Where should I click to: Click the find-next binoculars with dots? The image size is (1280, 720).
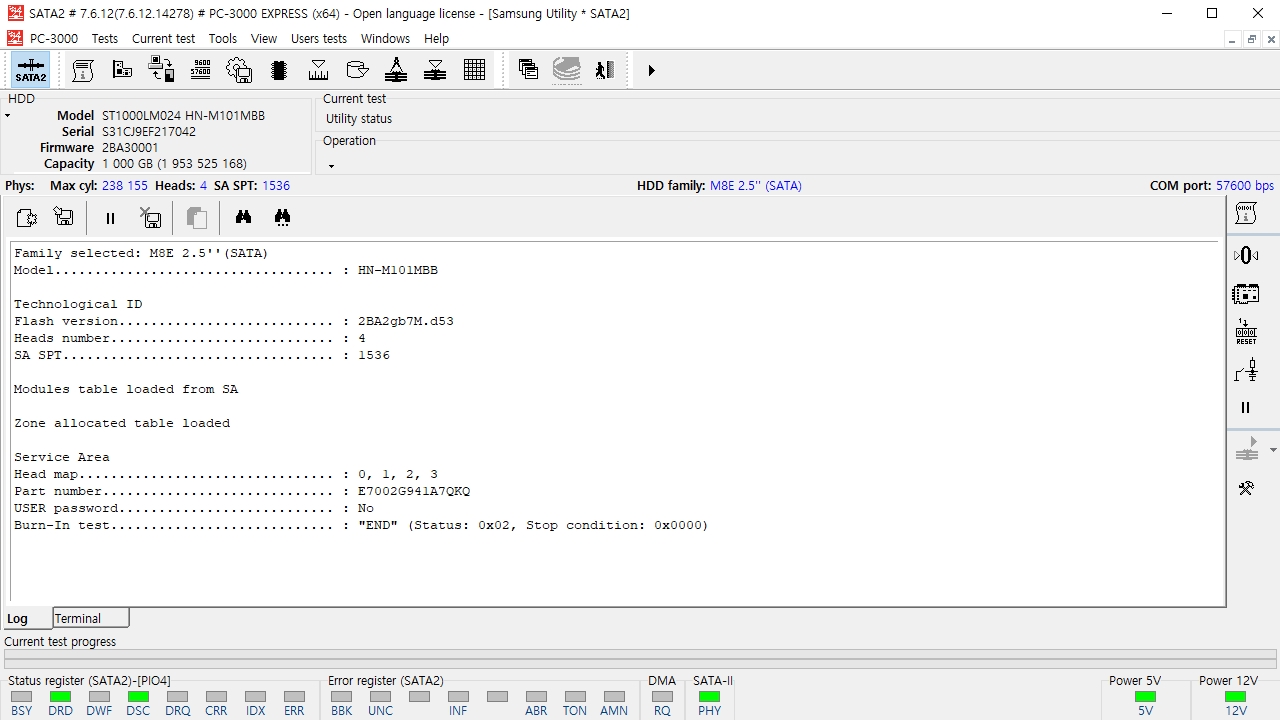(282, 217)
